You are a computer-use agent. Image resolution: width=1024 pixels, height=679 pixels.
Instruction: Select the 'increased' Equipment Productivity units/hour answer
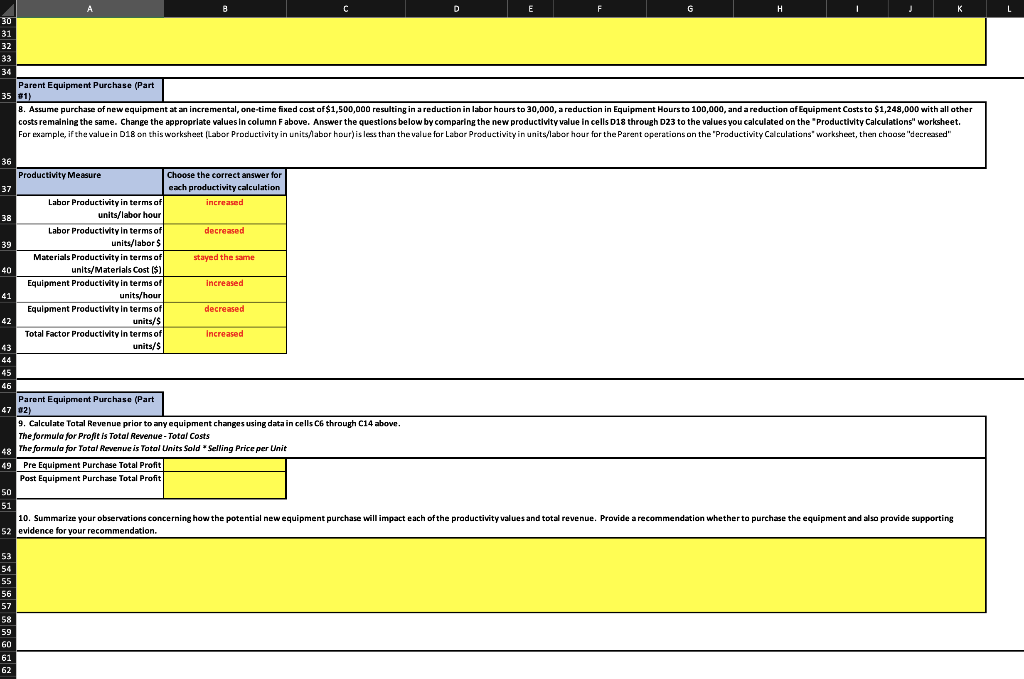pyautogui.click(x=225, y=289)
